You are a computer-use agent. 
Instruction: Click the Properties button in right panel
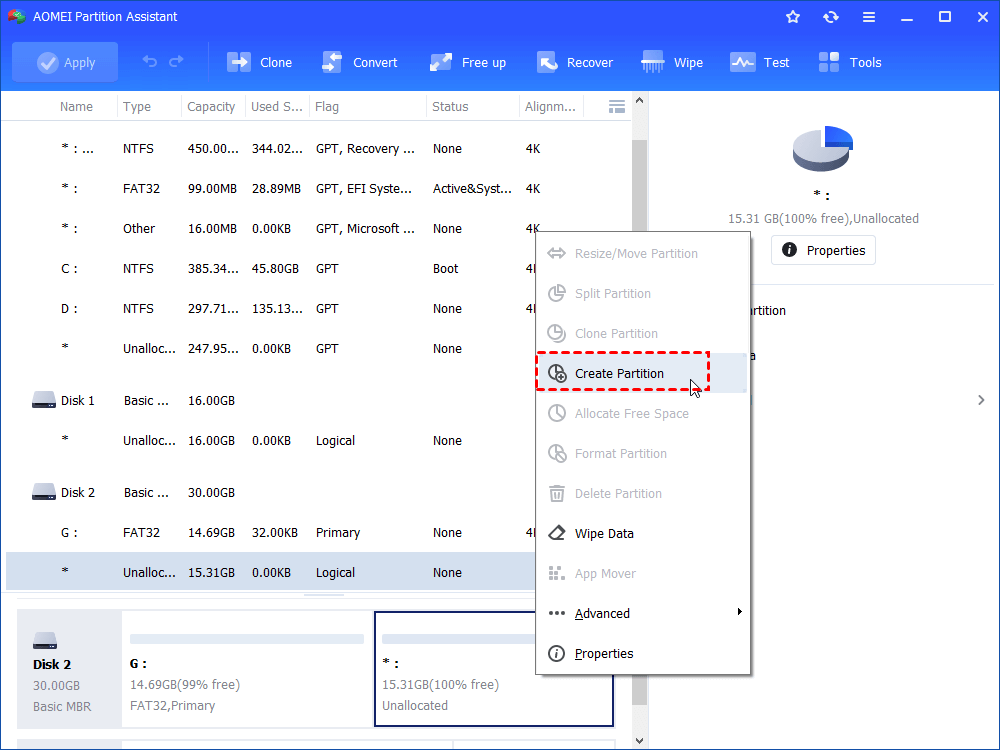(x=823, y=250)
